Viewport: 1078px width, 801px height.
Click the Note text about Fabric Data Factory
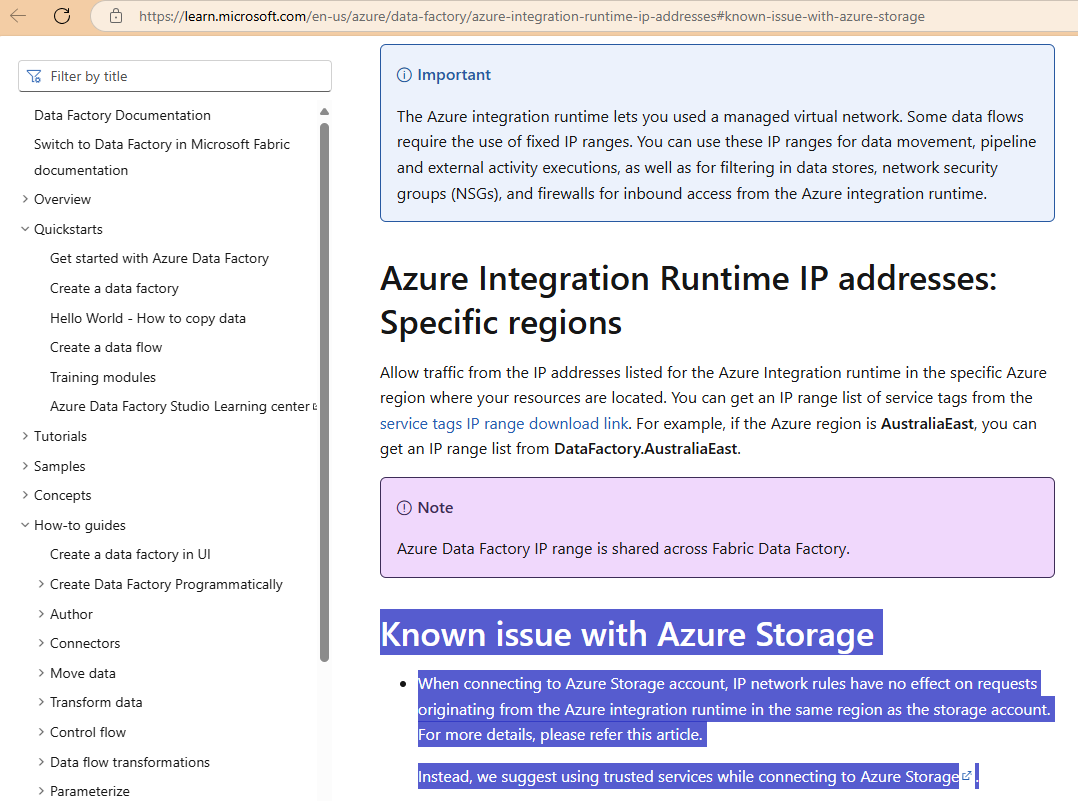(623, 549)
